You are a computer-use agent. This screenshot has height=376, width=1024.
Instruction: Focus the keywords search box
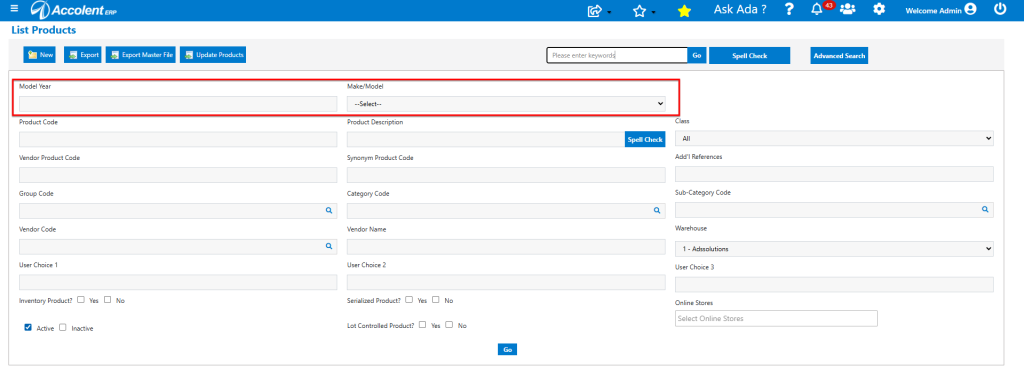(617, 55)
